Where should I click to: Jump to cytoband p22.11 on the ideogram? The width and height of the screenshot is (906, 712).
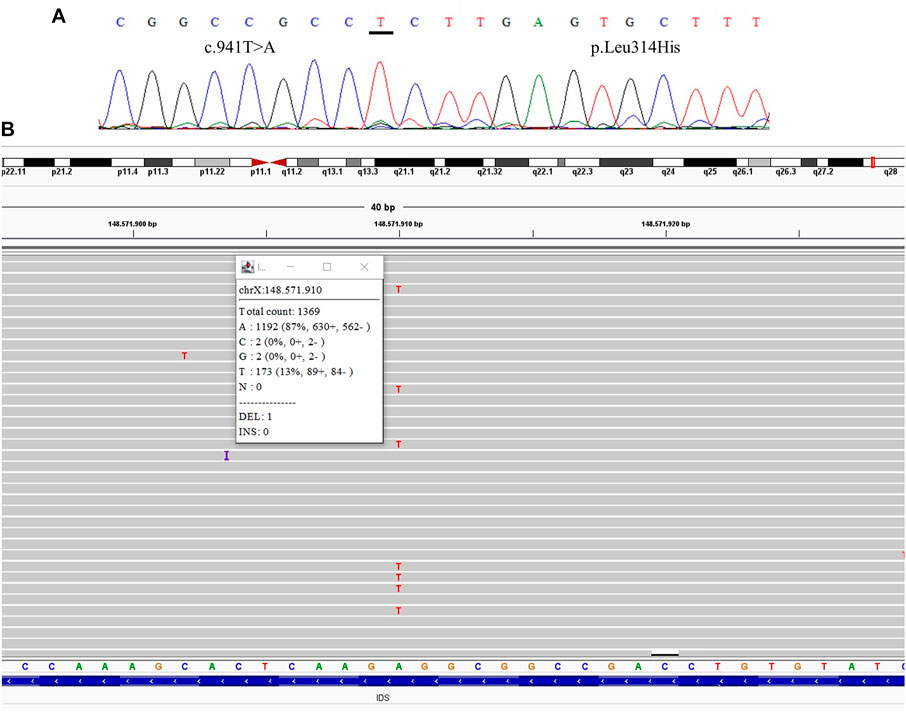tap(13, 172)
